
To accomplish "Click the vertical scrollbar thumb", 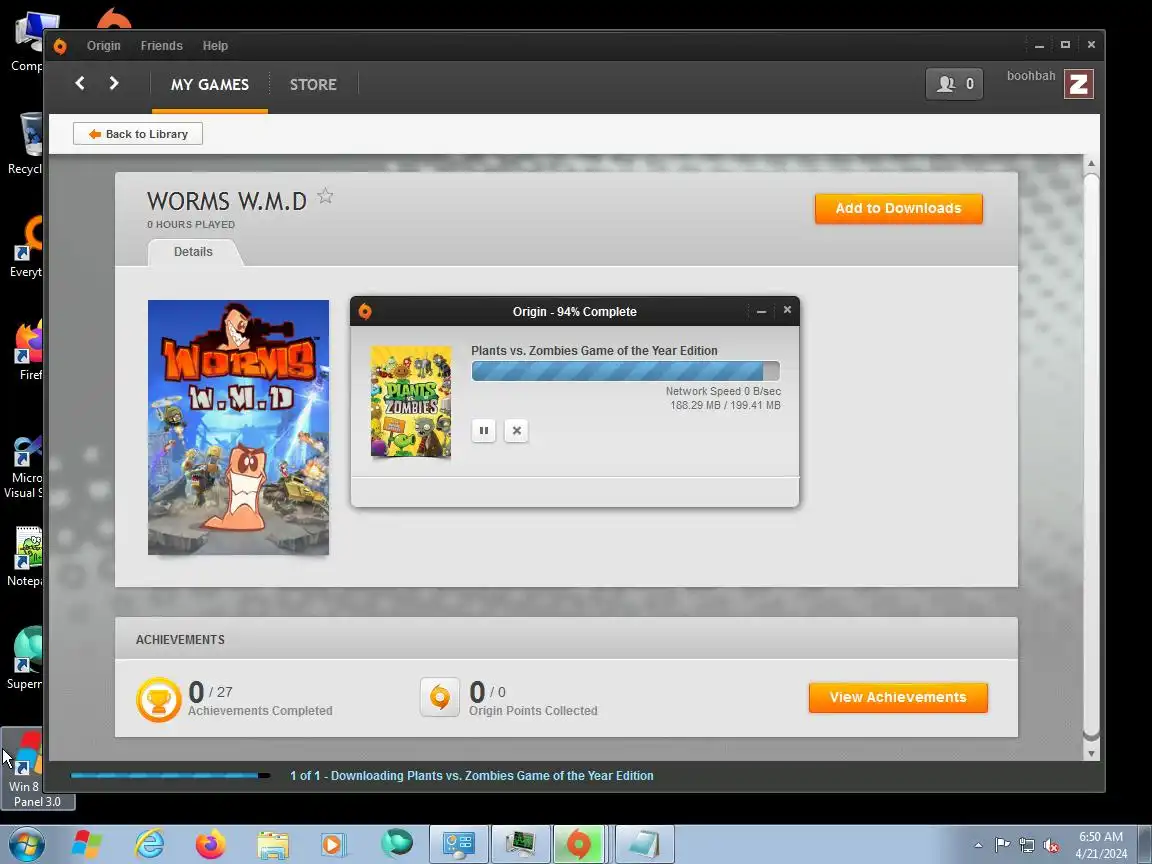I will coord(1091,456).
